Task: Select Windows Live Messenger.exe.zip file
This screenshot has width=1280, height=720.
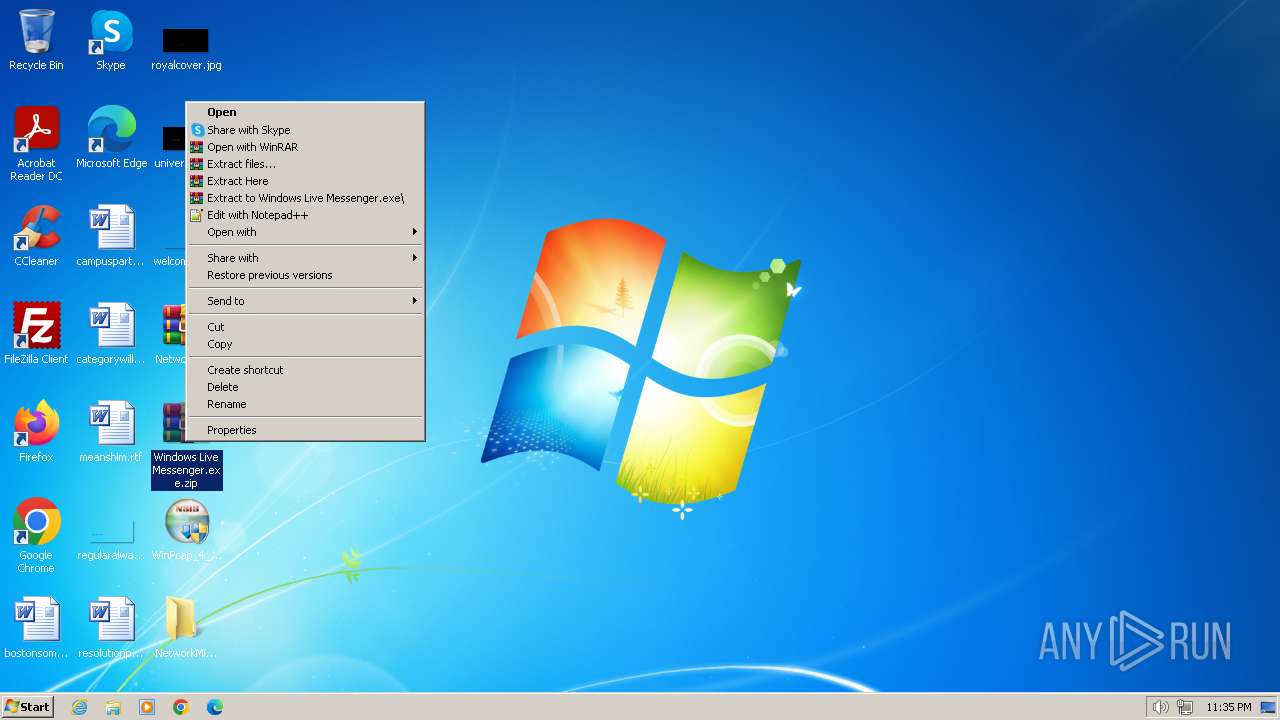Action: click(x=186, y=447)
